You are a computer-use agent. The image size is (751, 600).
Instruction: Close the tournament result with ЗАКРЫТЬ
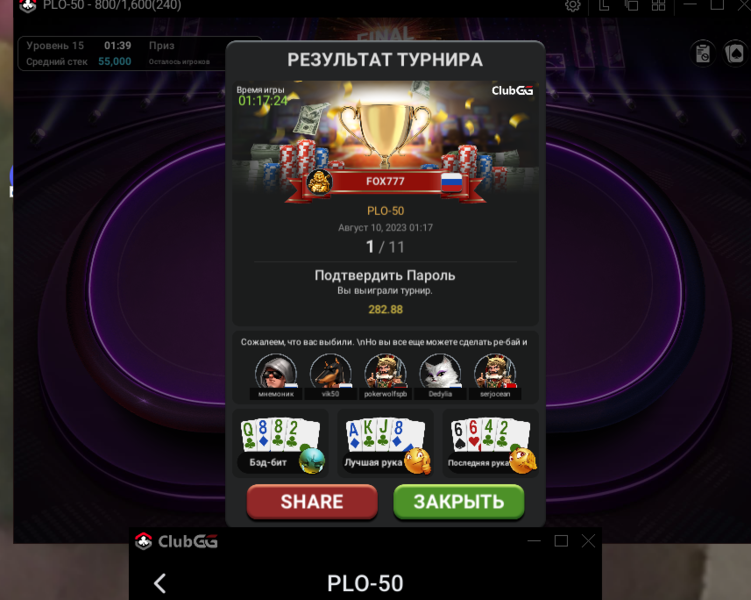pos(458,501)
